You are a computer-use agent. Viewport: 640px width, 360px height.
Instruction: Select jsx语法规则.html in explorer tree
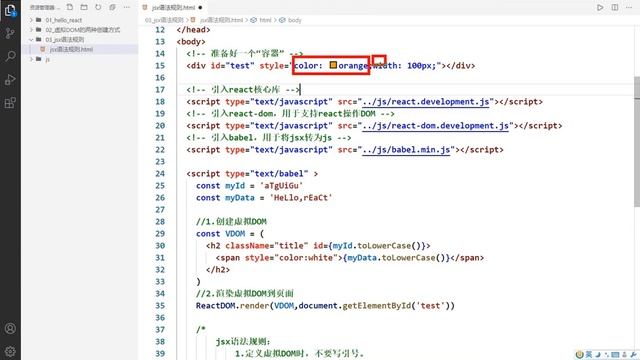71,49
